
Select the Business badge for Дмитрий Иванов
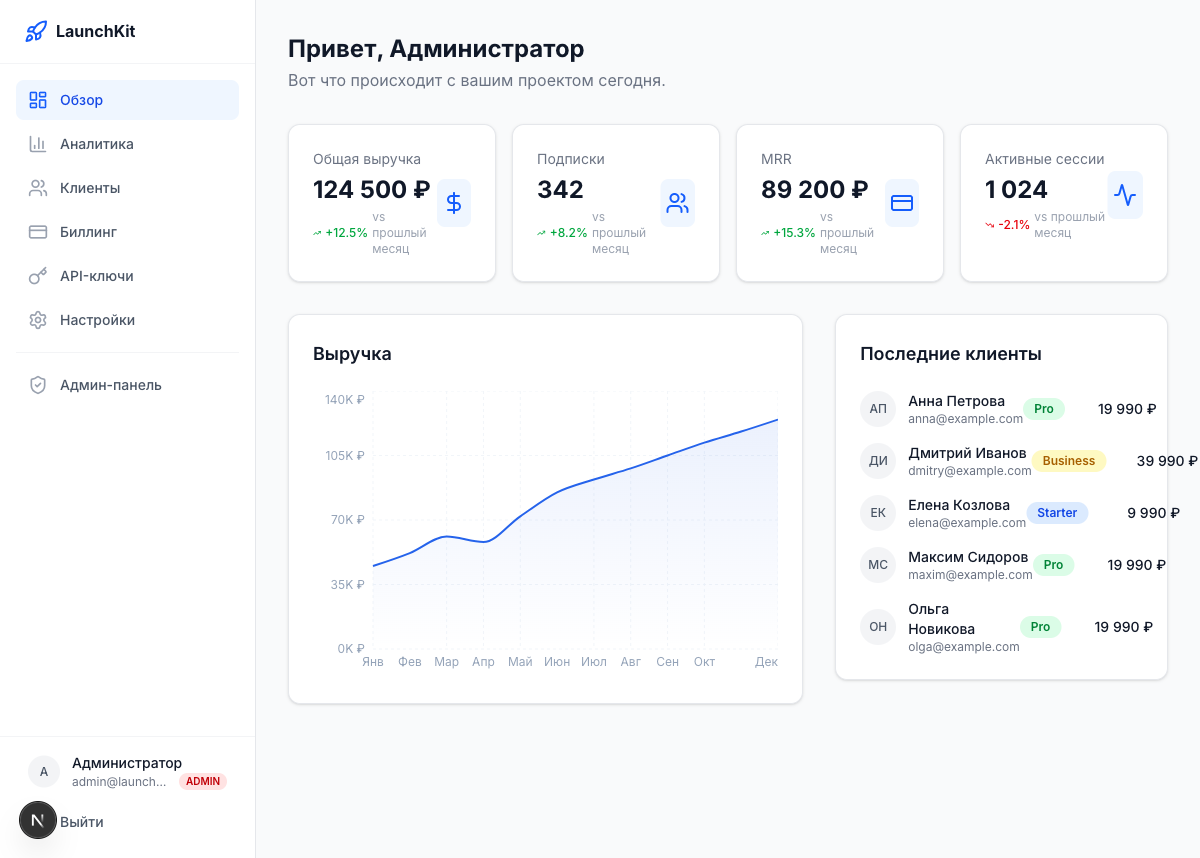[x=1069, y=461]
